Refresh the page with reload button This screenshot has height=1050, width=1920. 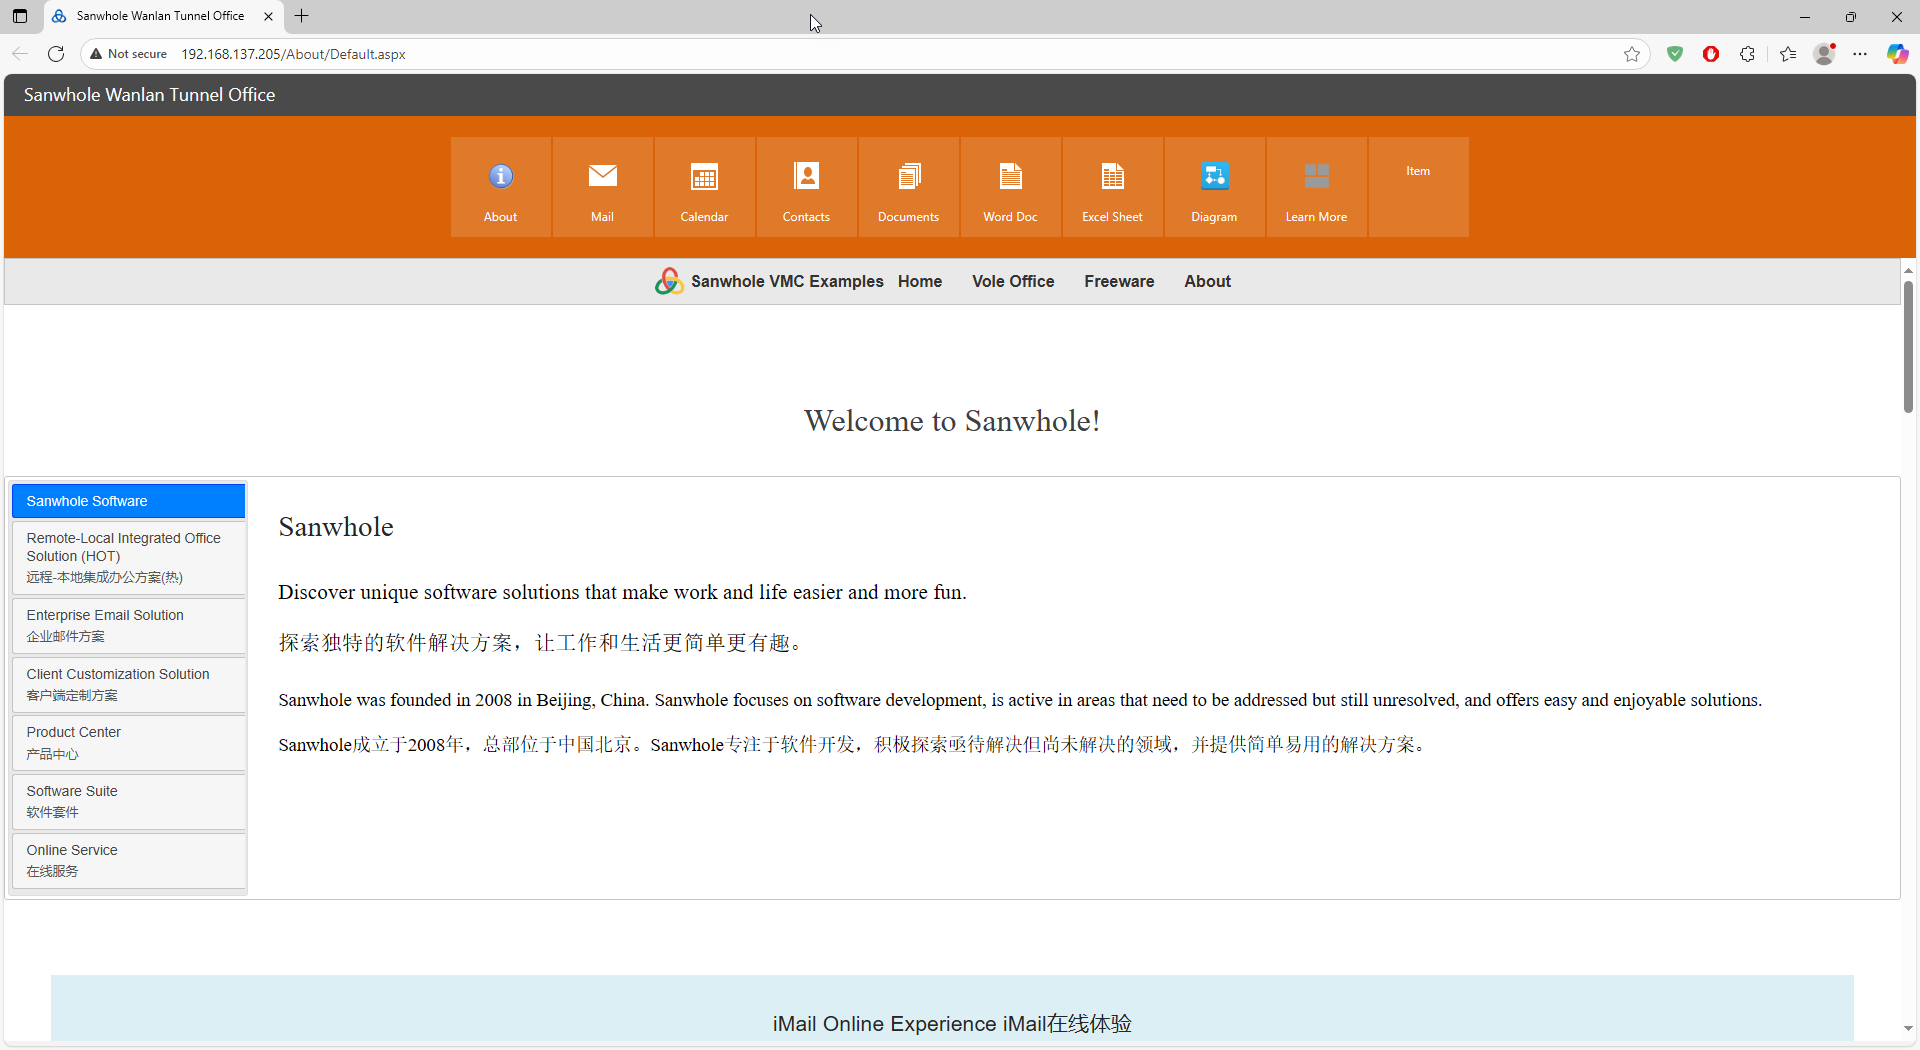click(x=56, y=54)
